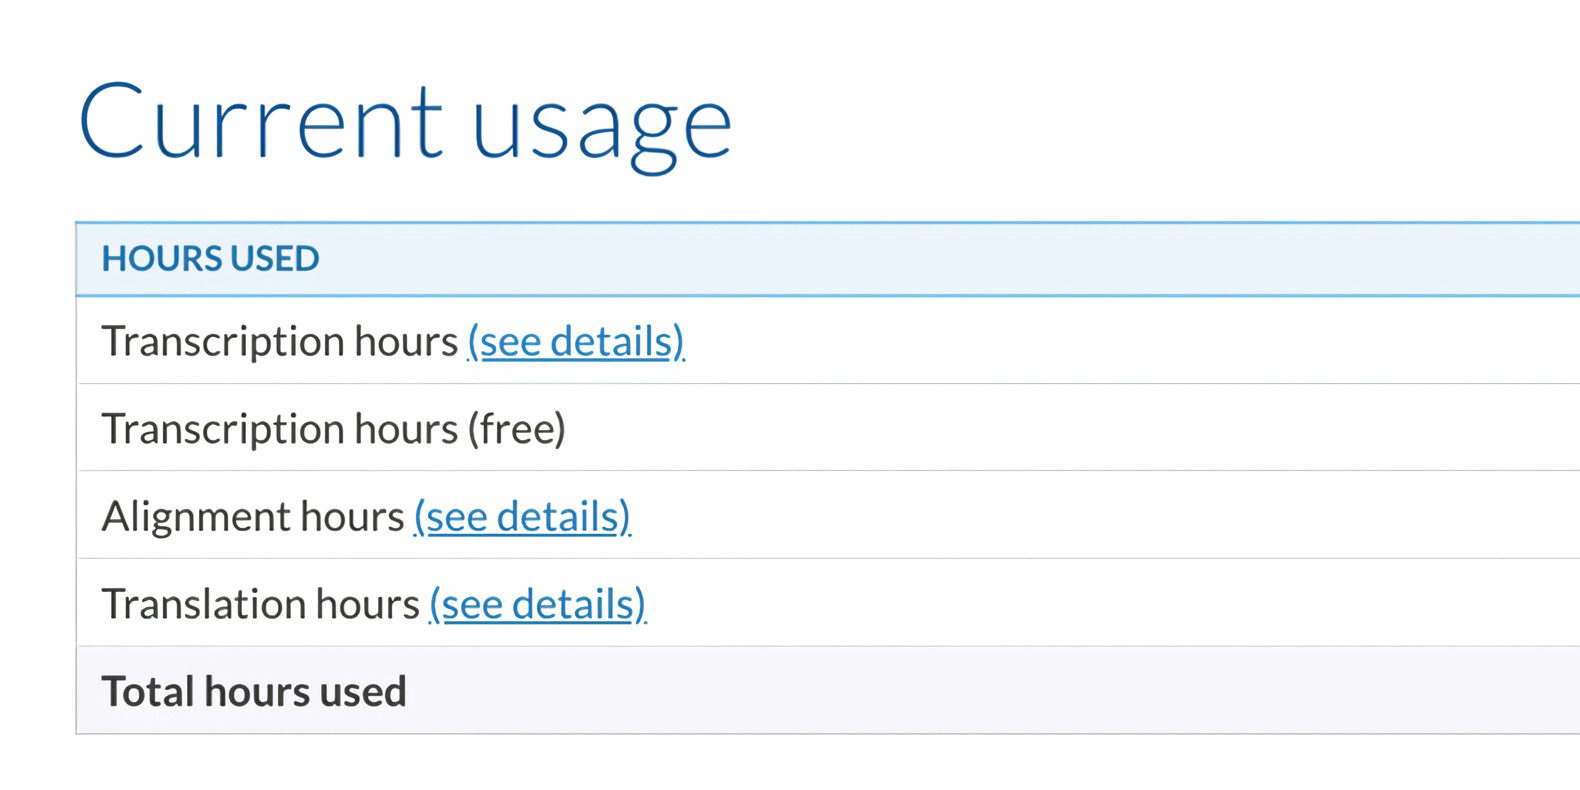This screenshot has width=1580, height=790.
Task: Click the Translation hours label text
Action: 260,603
